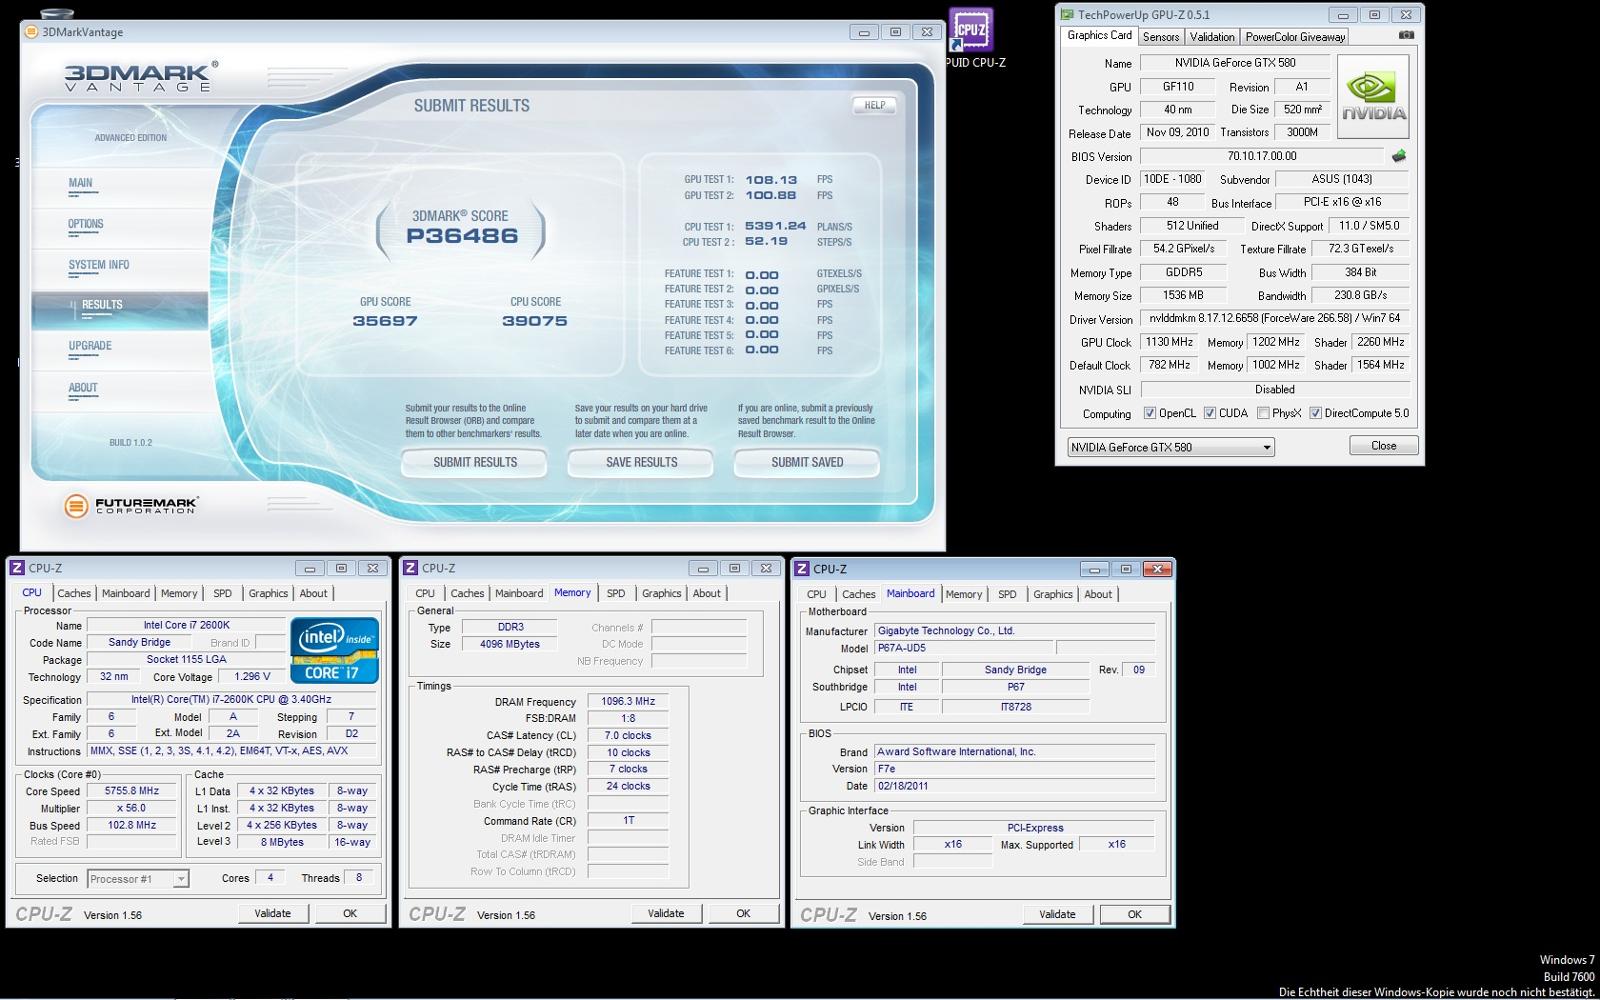Screen dimensions: 1600x1000
Task: Click the CAS# Latency value 7.0 clocks
Action: 628,735
